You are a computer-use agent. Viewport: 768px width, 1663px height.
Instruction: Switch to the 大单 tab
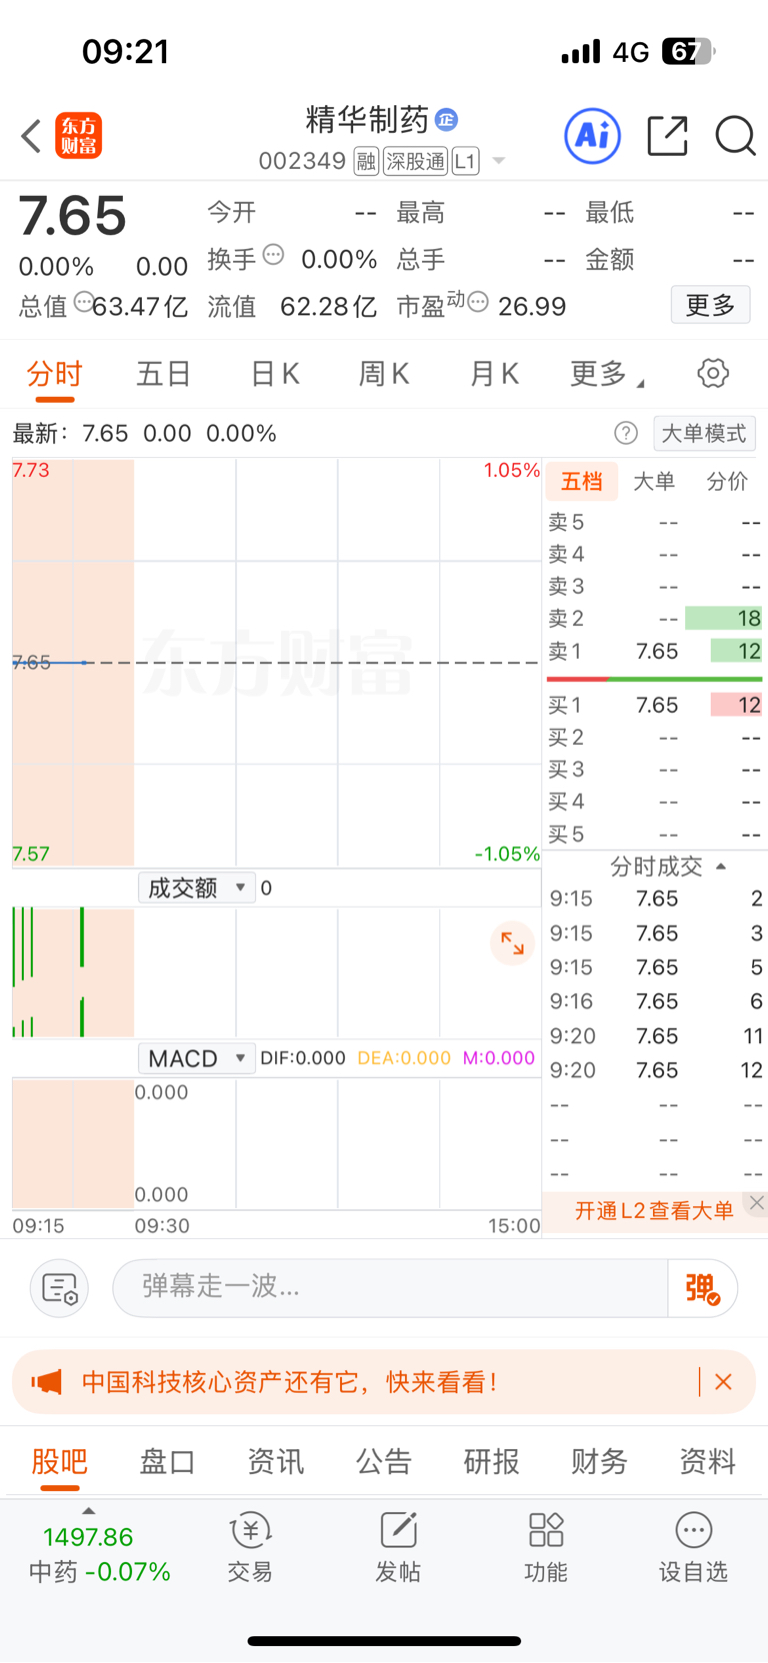(x=654, y=482)
